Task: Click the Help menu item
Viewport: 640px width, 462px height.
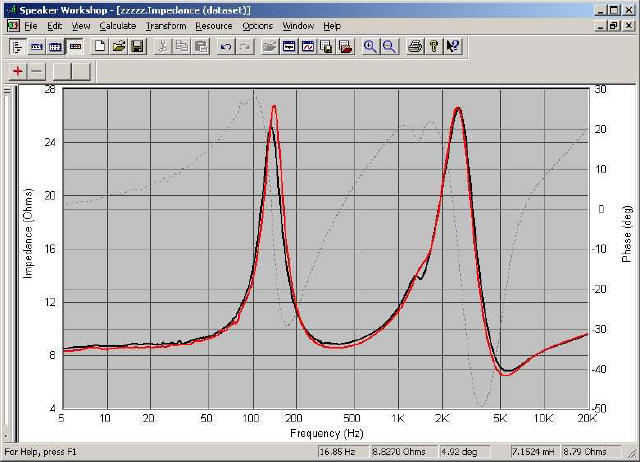Action: coord(331,25)
